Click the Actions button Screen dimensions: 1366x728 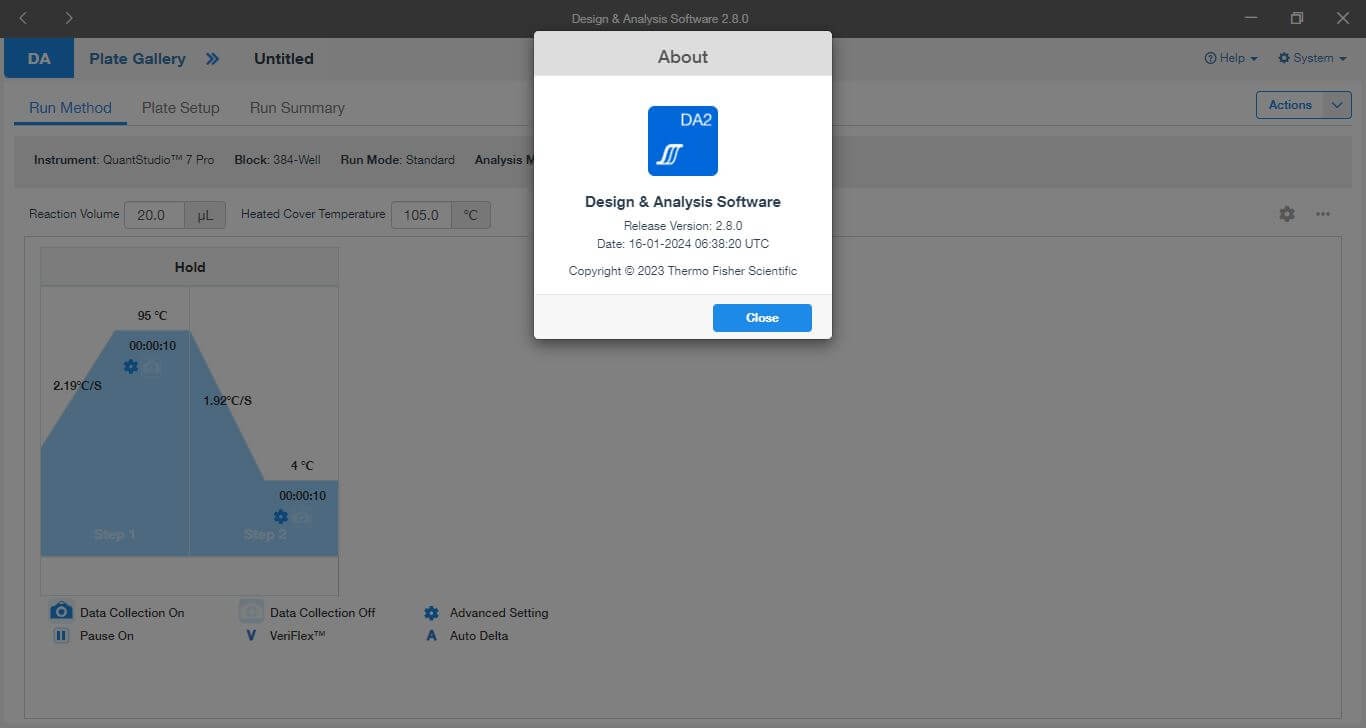pos(1290,105)
